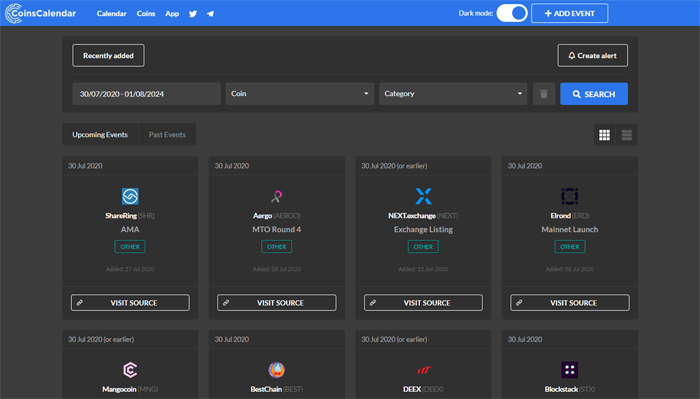Click the OTHER tag on Elrond card

click(570, 246)
